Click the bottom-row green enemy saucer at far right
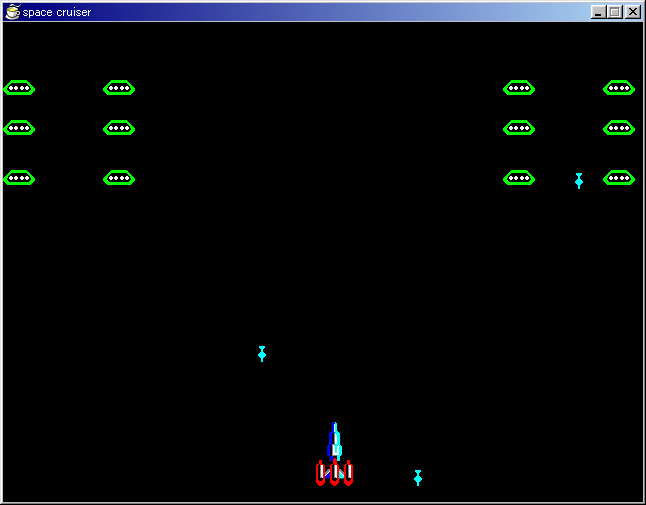 tap(619, 178)
